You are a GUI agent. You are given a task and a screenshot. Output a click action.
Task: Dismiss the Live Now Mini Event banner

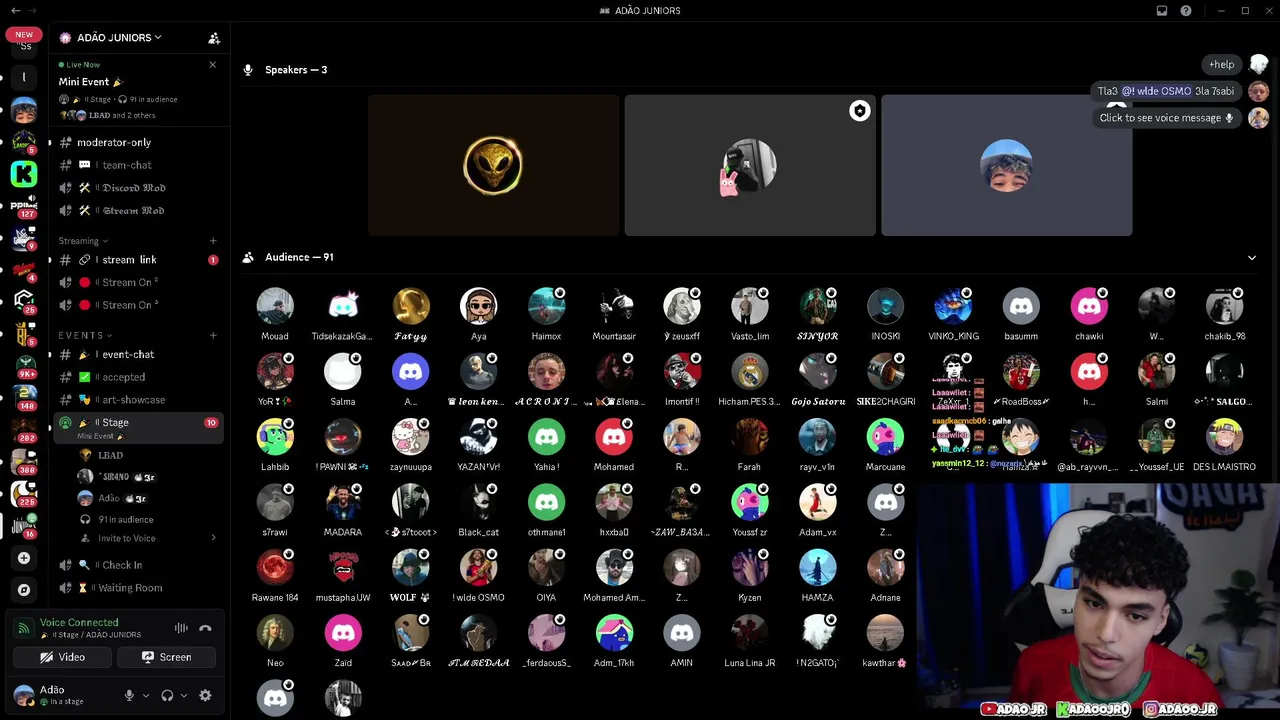pyautogui.click(x=212, y=65)
